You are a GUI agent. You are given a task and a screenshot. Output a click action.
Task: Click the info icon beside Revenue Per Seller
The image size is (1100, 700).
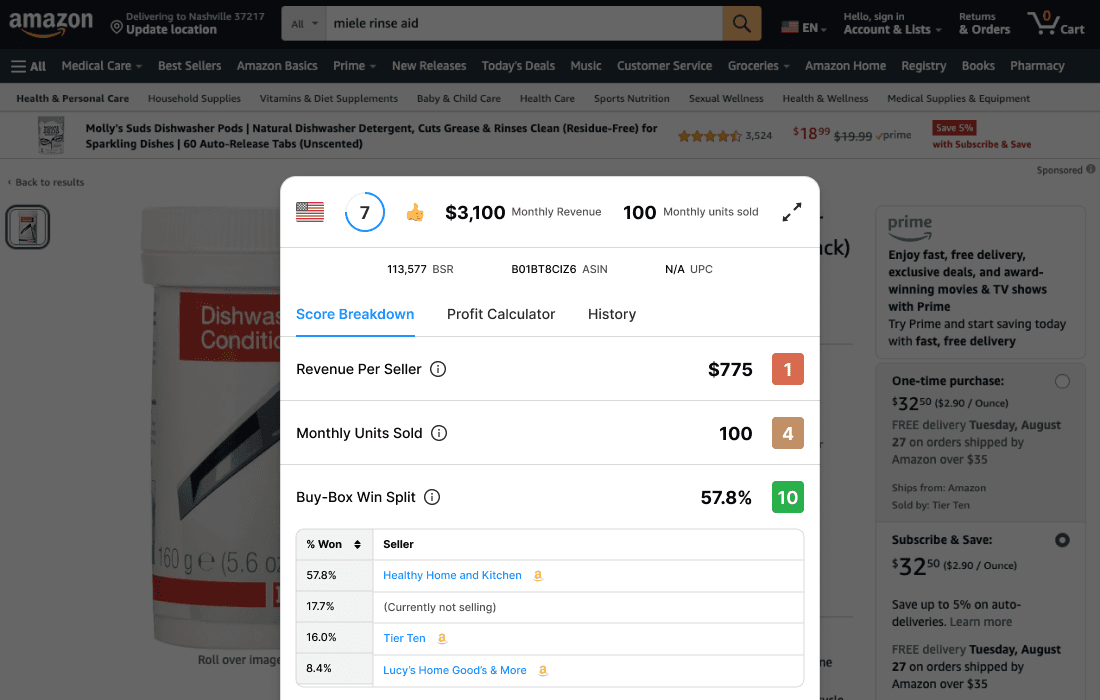pyautogui.click(x=438, y=369)
